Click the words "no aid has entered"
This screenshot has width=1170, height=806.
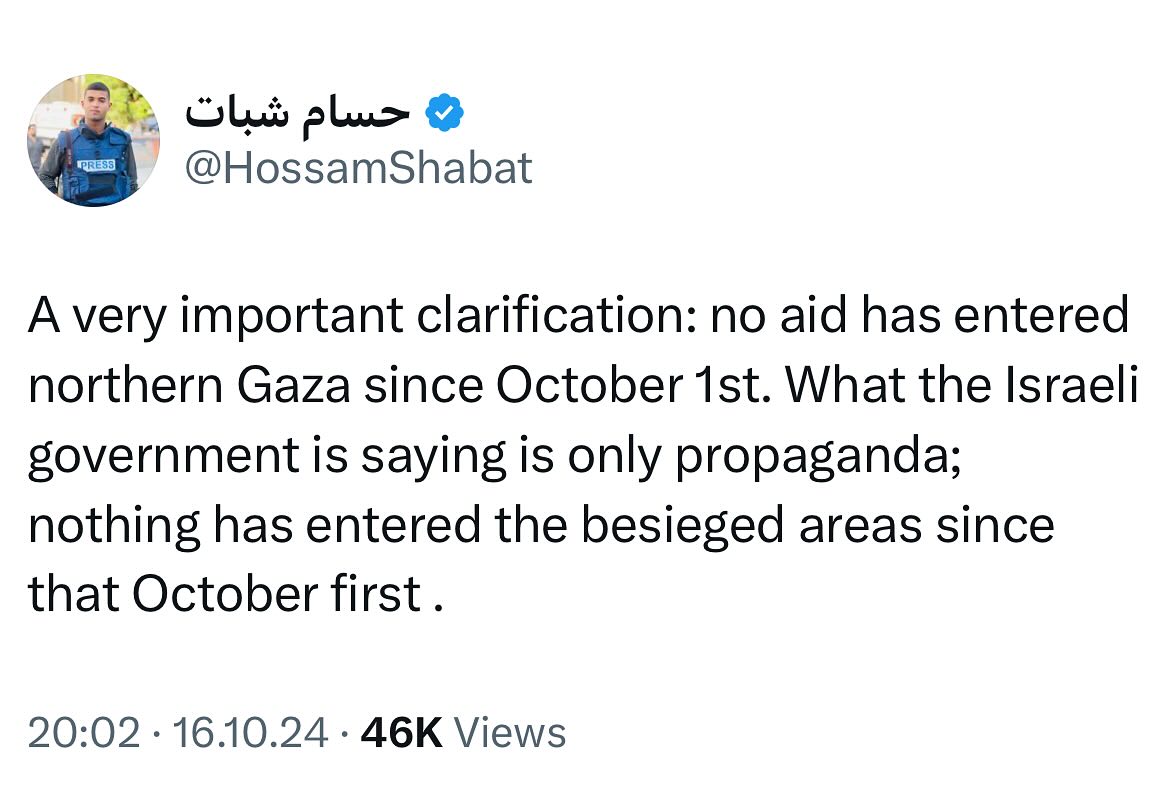pos(921,317)
